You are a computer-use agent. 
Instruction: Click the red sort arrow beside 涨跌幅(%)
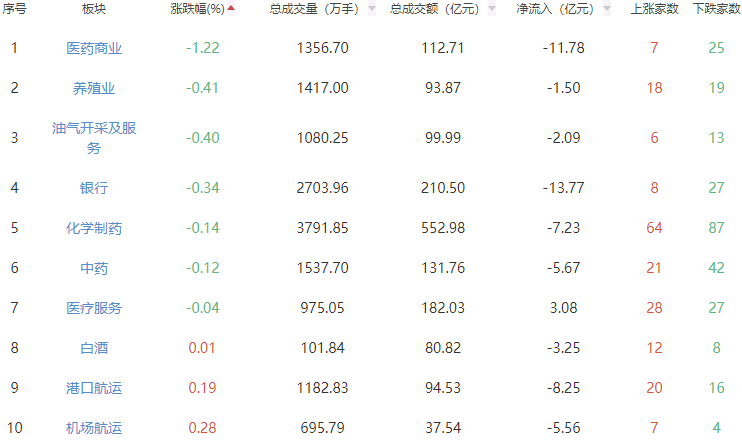(232, 9)
